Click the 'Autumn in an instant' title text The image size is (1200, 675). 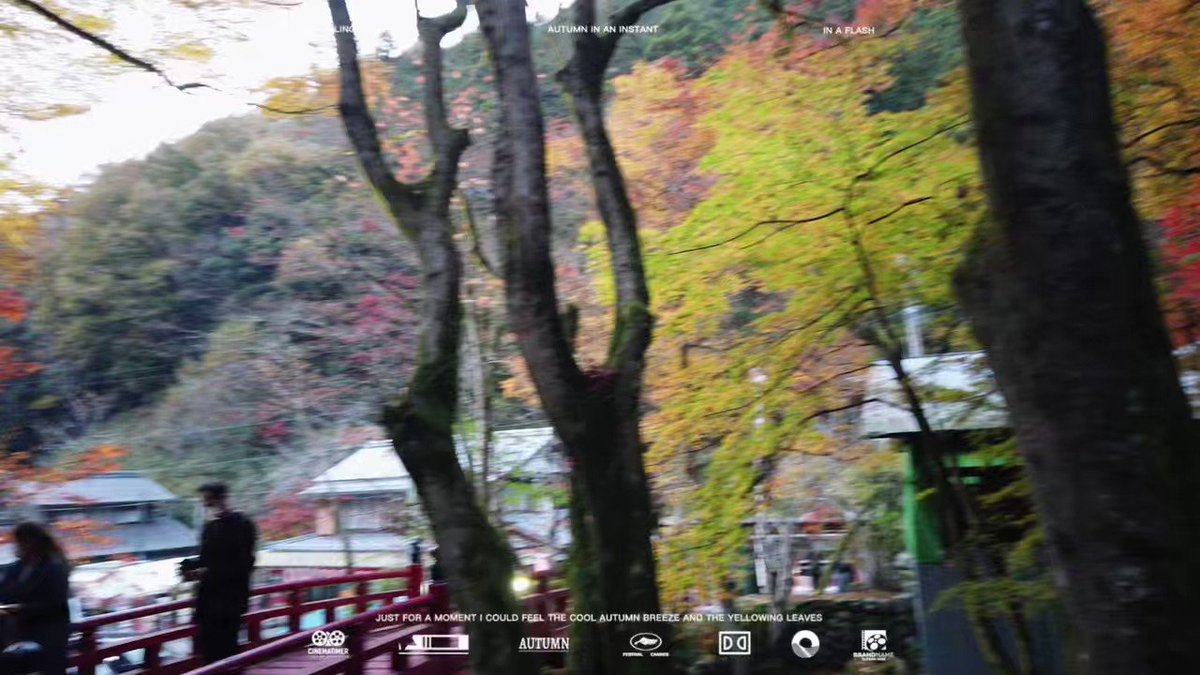coord(602,29)
